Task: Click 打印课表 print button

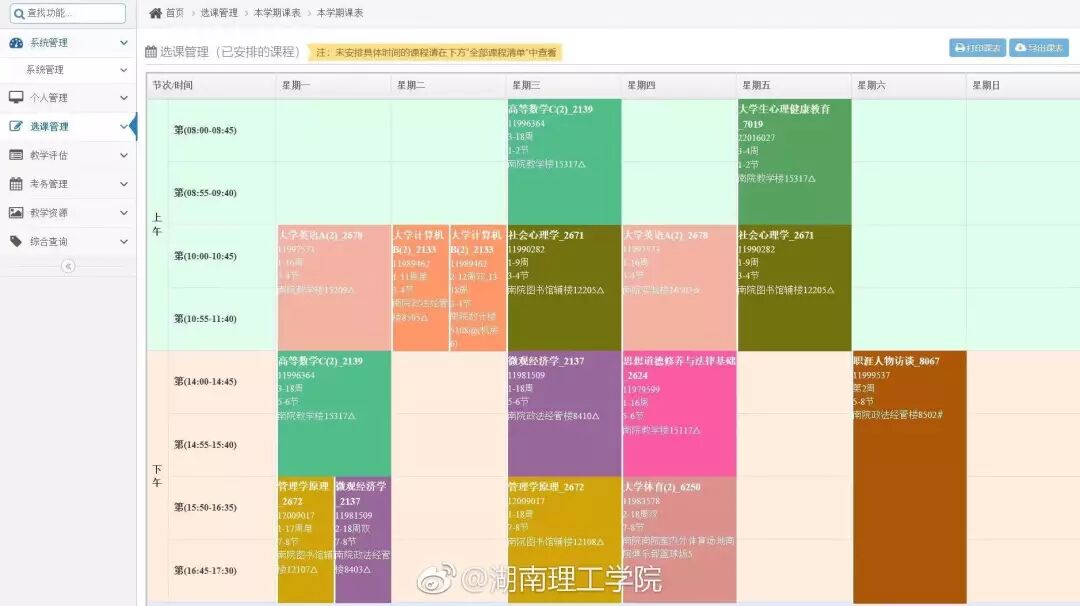Action: pyautogui.click(x=977, y=48)
